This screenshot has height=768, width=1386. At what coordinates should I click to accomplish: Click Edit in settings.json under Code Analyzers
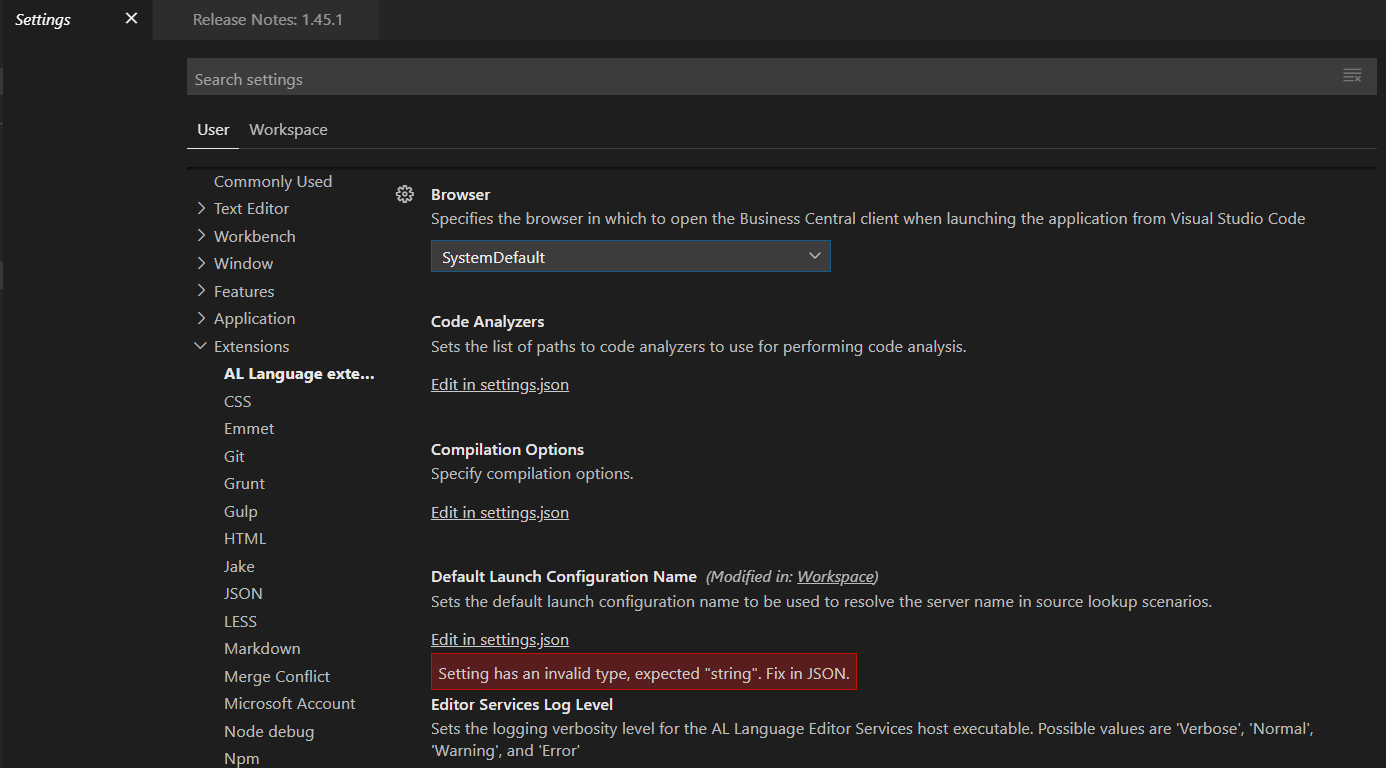499,384
